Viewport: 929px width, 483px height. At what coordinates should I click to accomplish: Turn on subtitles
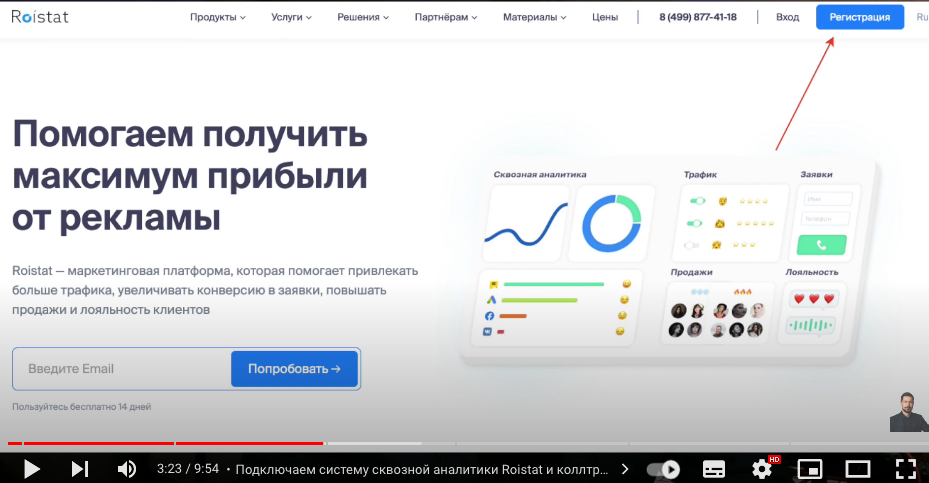tap(713, 469)
